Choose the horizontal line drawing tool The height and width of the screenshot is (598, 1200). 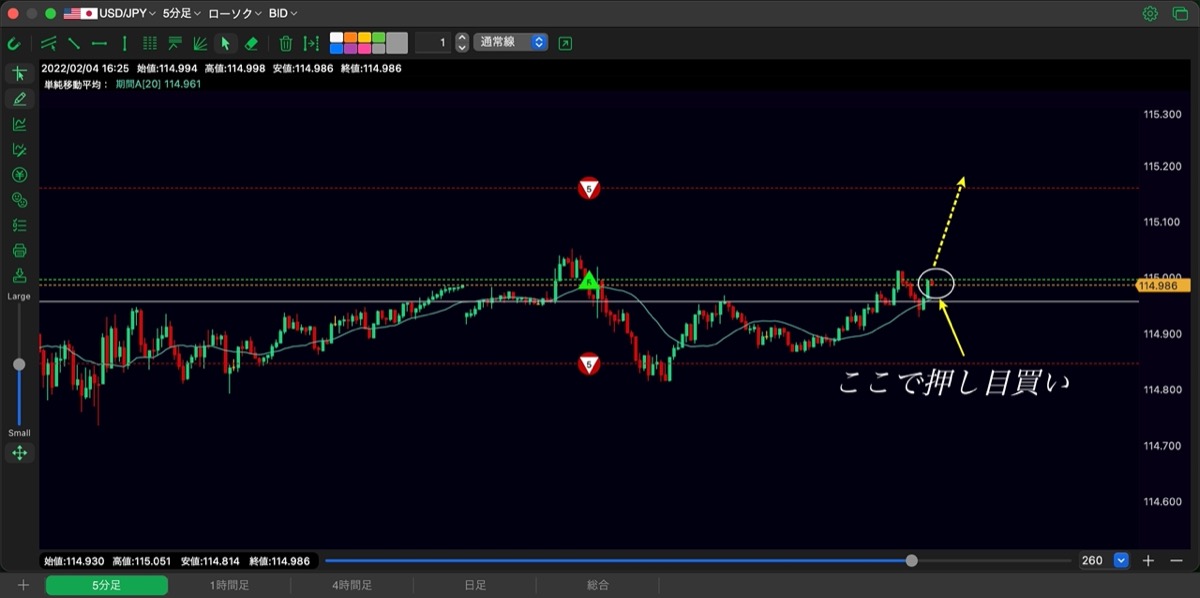(99, 43)
